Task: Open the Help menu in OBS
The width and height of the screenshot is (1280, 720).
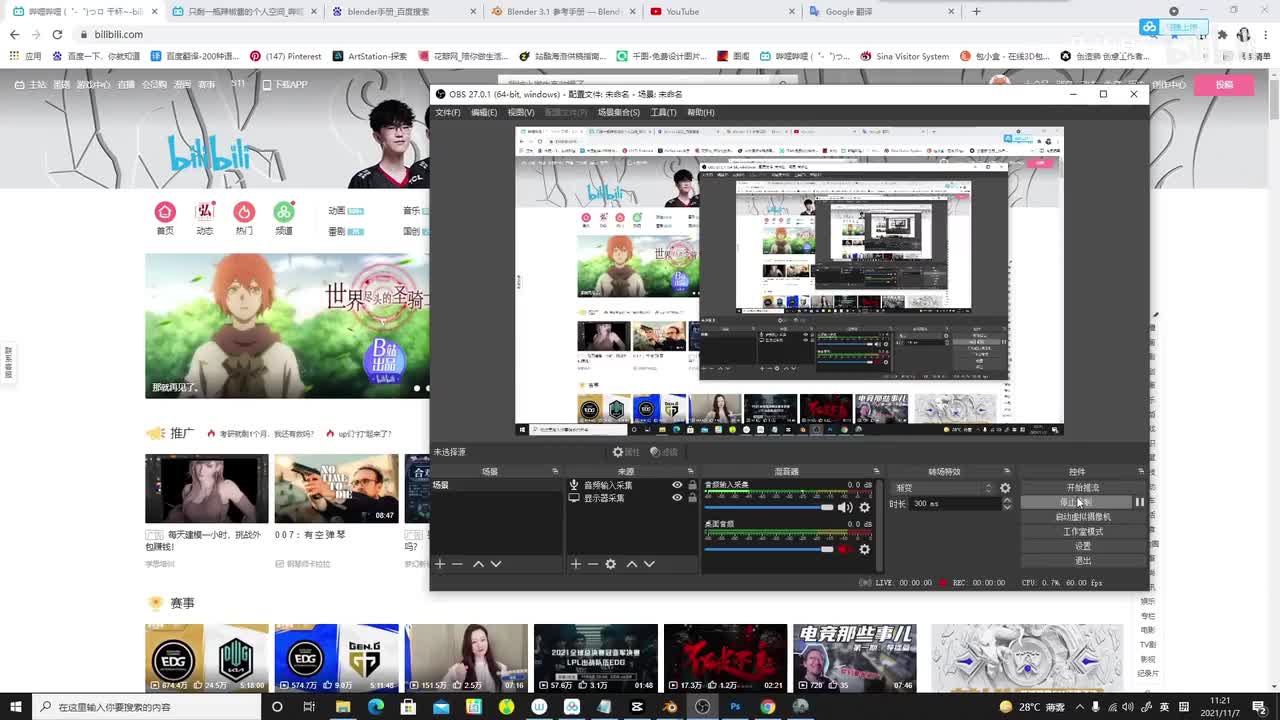Action: 700,112
